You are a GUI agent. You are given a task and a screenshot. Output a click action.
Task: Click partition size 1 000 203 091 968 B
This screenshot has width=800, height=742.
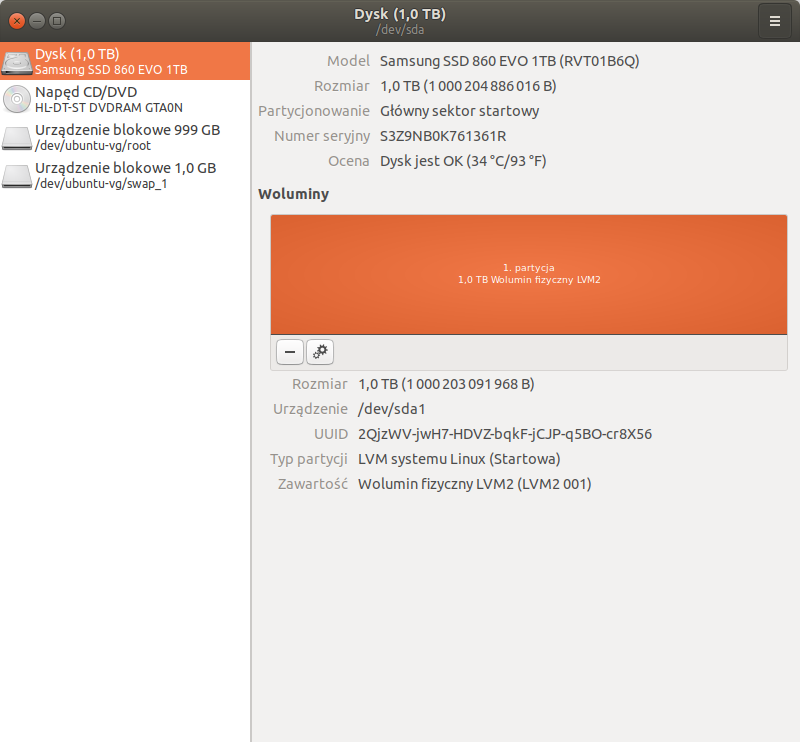[x=446, y=384]
